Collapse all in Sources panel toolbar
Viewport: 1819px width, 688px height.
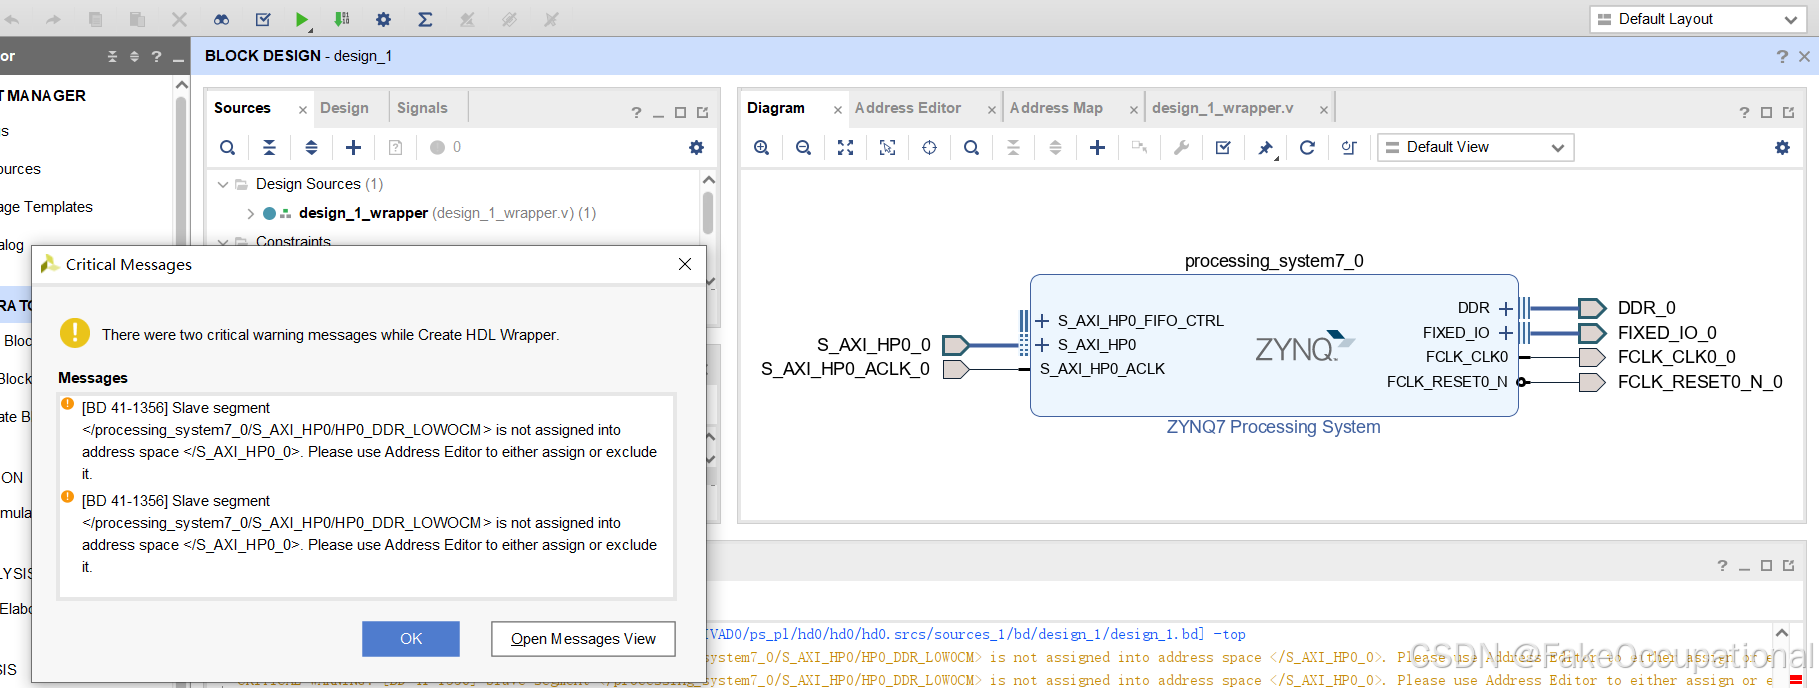point(269,147)
